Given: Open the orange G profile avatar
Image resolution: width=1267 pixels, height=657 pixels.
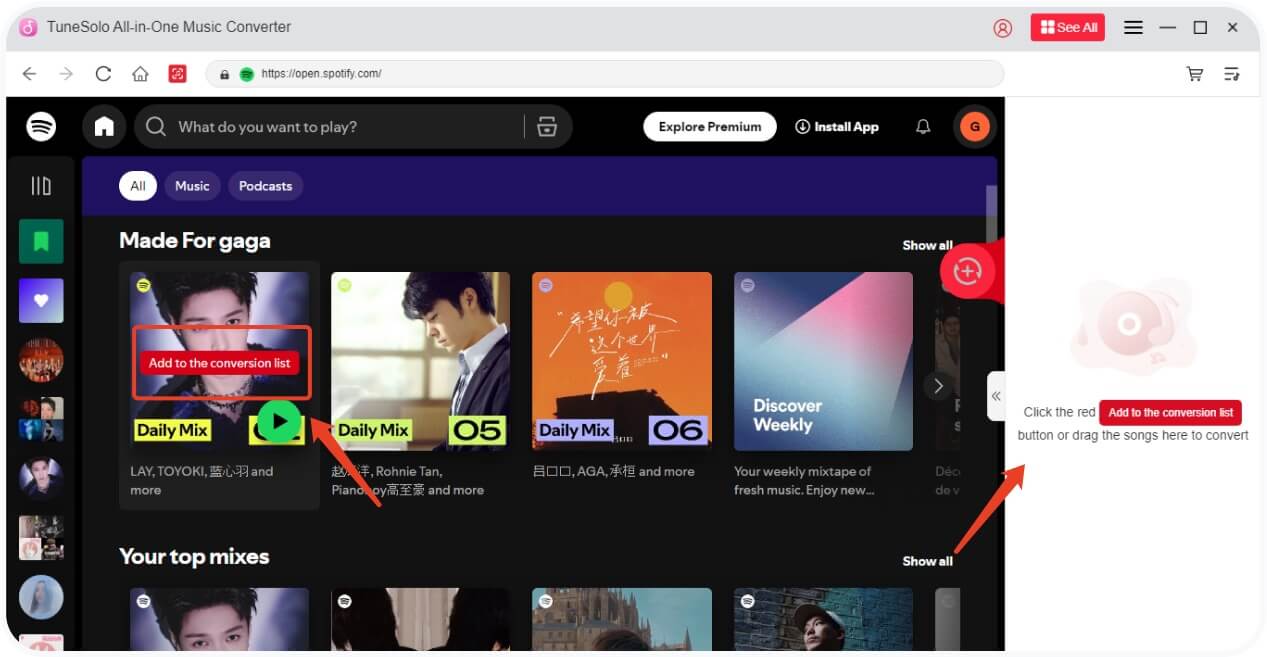Looking at the screenshot, I should (x=974, y=127).
